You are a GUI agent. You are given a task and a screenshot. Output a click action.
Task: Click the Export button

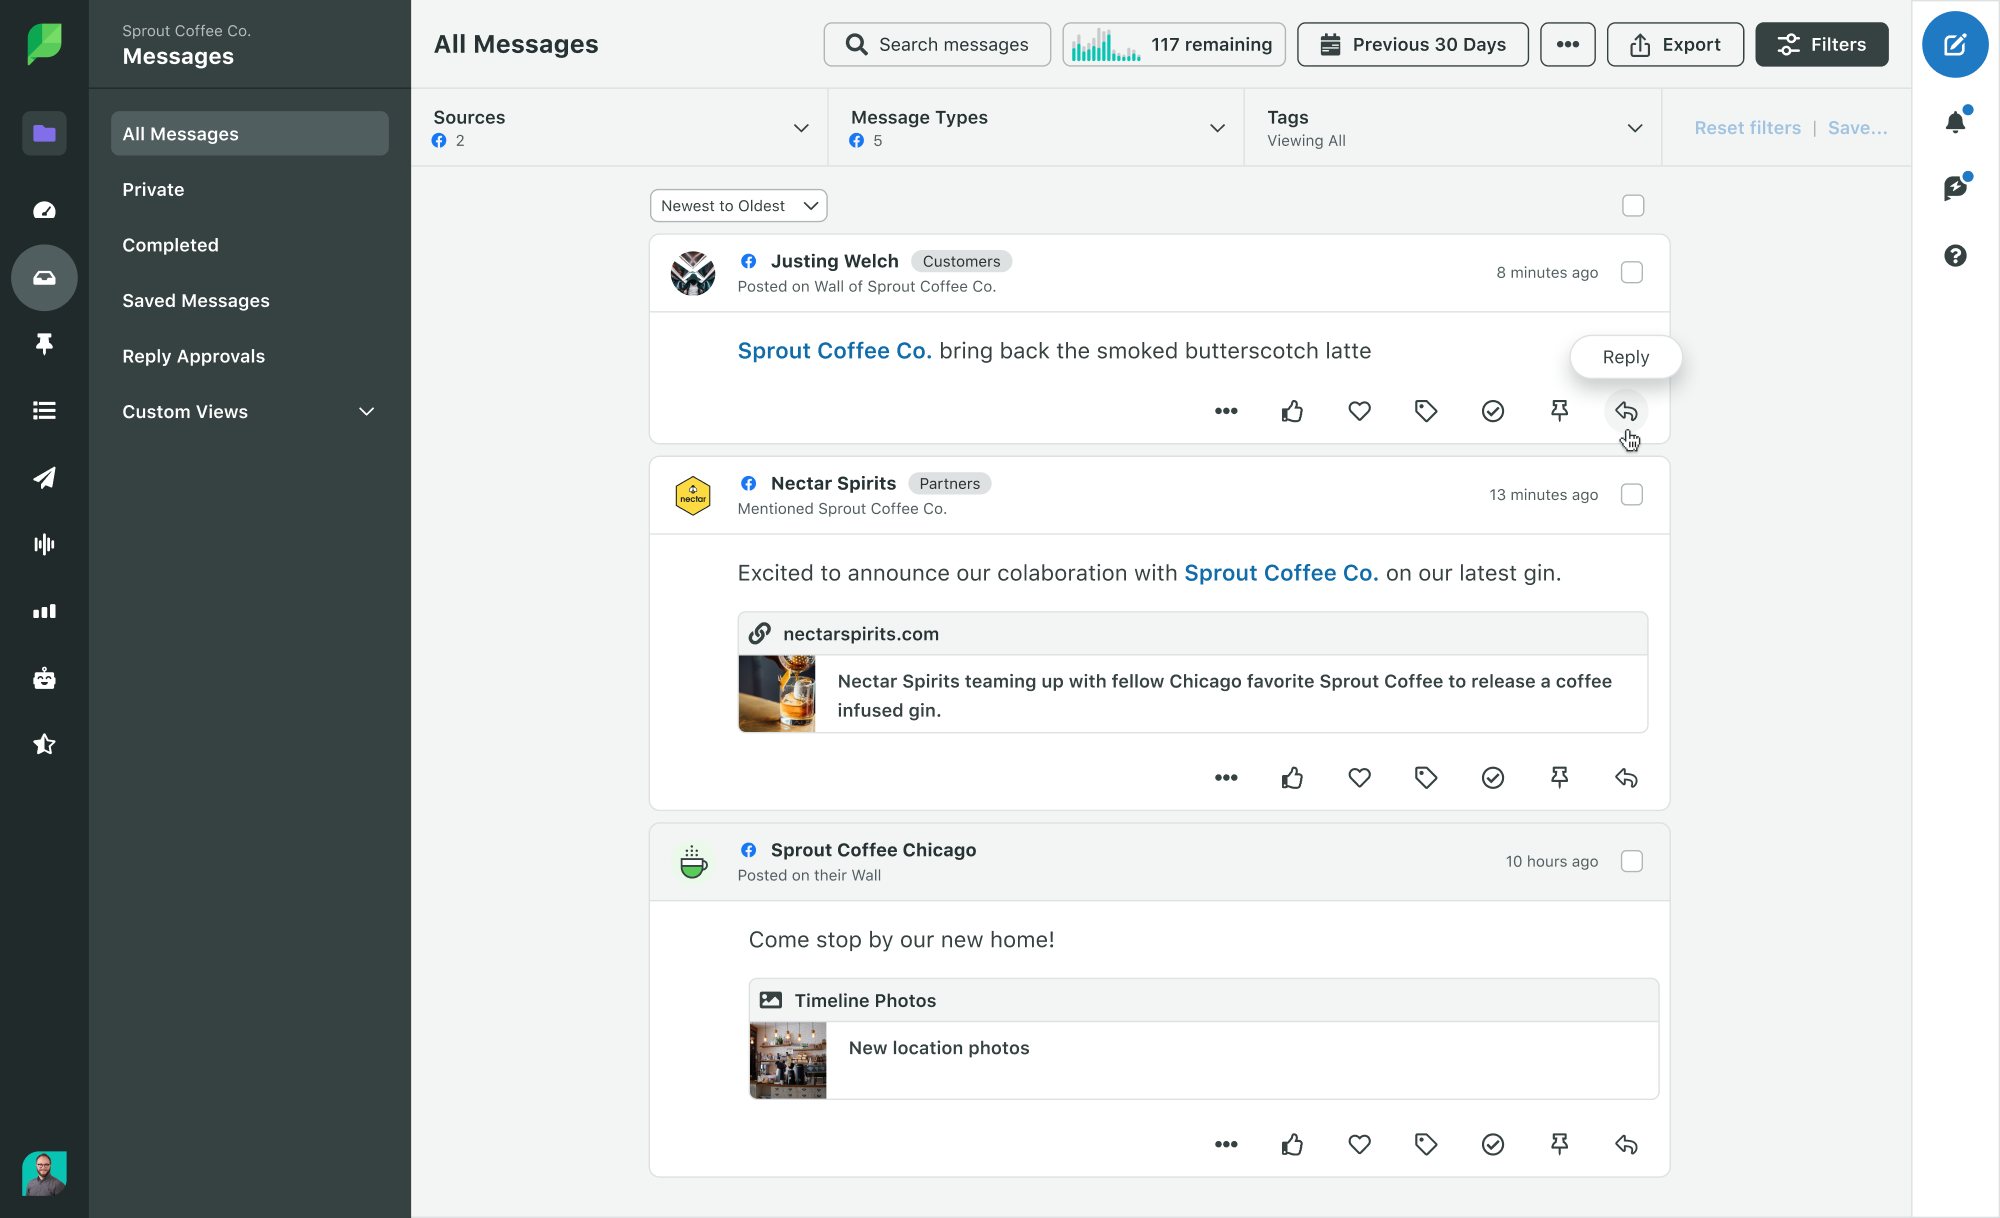click(1673, 43)
